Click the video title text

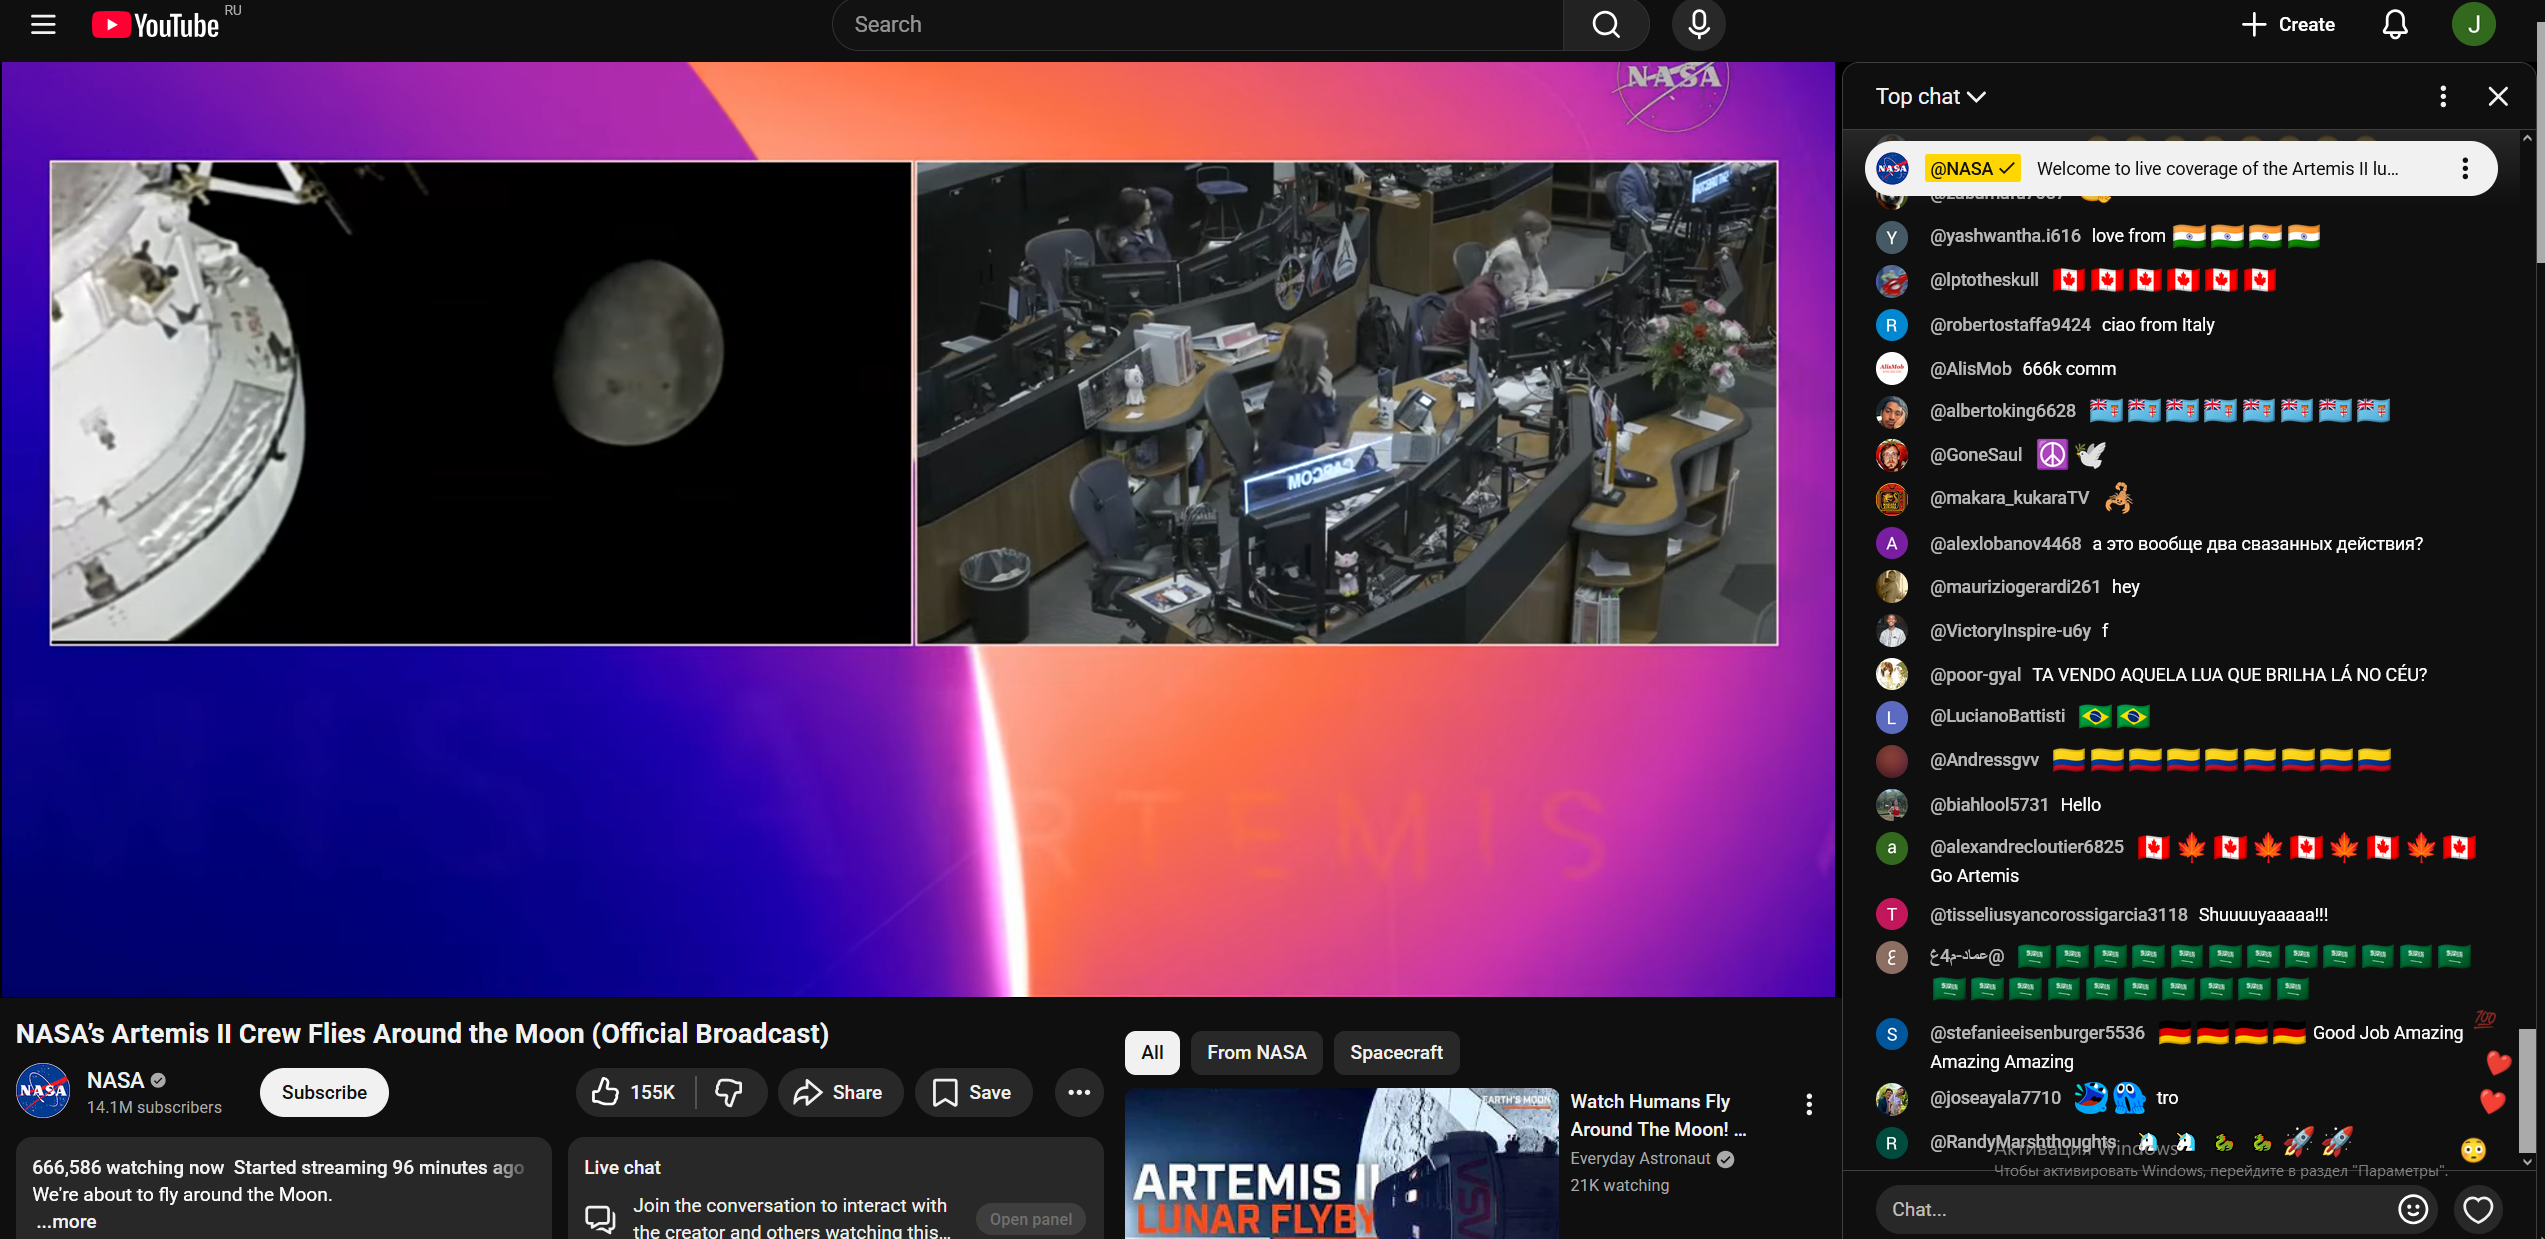[x=422, y=1033]
